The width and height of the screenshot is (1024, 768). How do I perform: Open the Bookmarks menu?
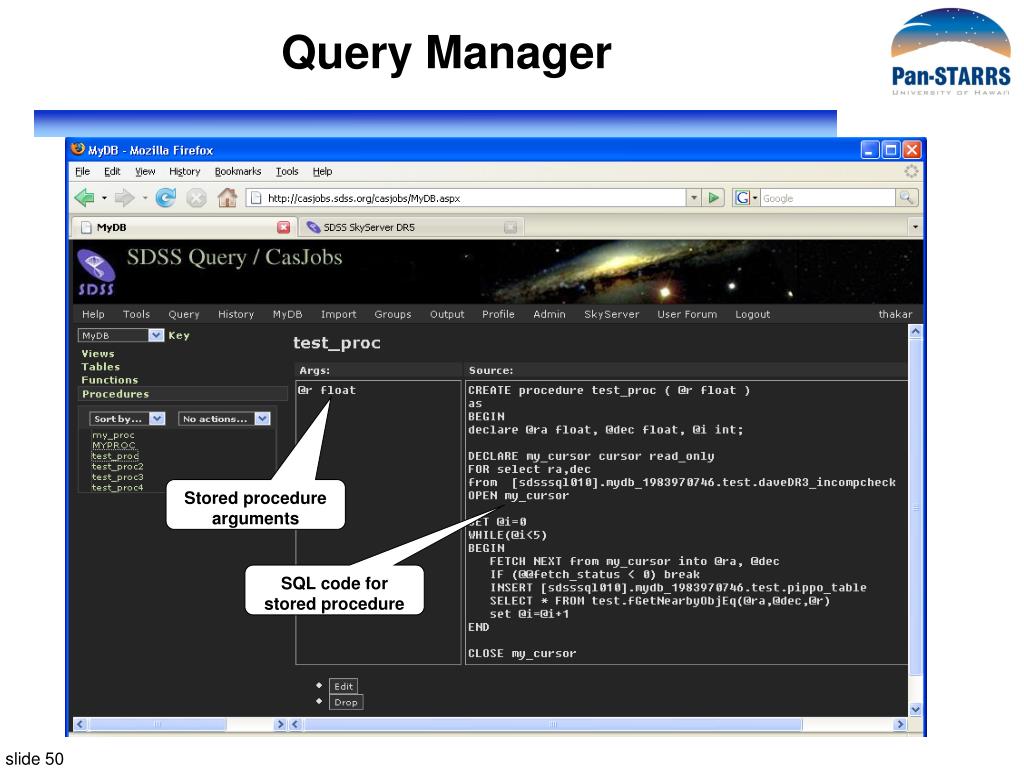point(238,171)
